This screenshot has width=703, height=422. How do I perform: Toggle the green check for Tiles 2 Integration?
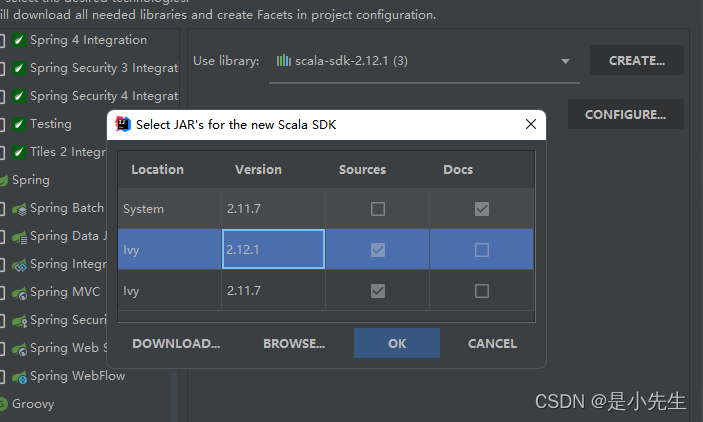(19, 152)
